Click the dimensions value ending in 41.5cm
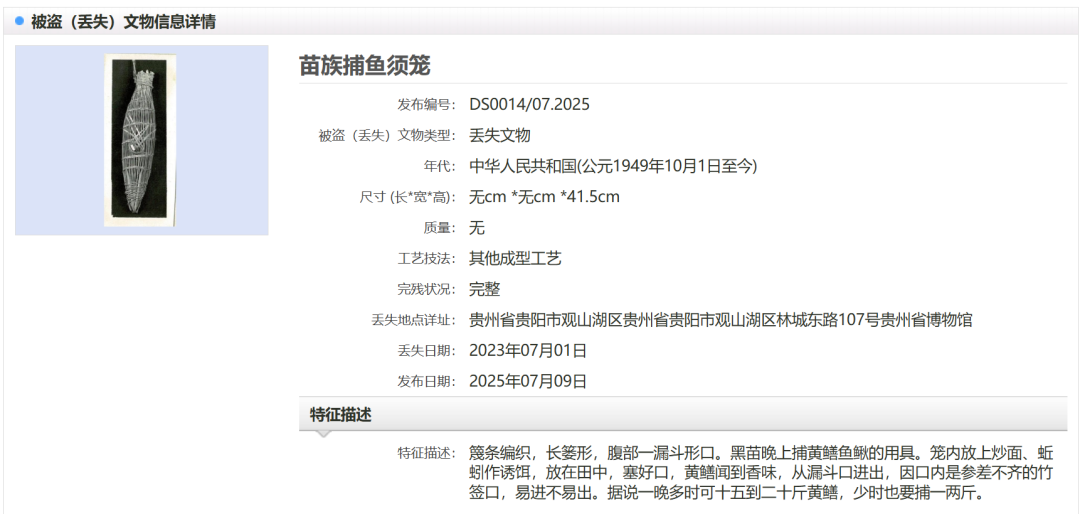 click(544, 197)
